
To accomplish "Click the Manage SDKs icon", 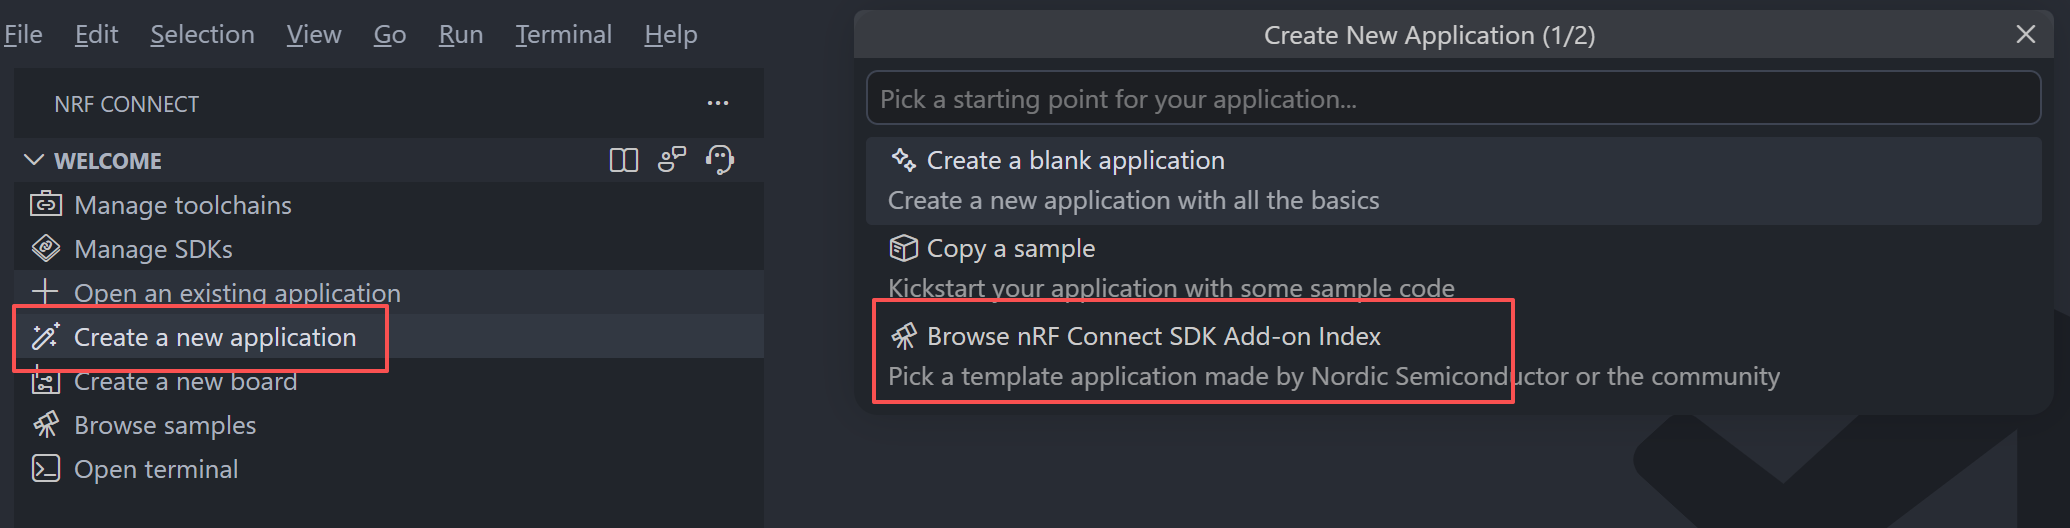I will click(46, 248).
